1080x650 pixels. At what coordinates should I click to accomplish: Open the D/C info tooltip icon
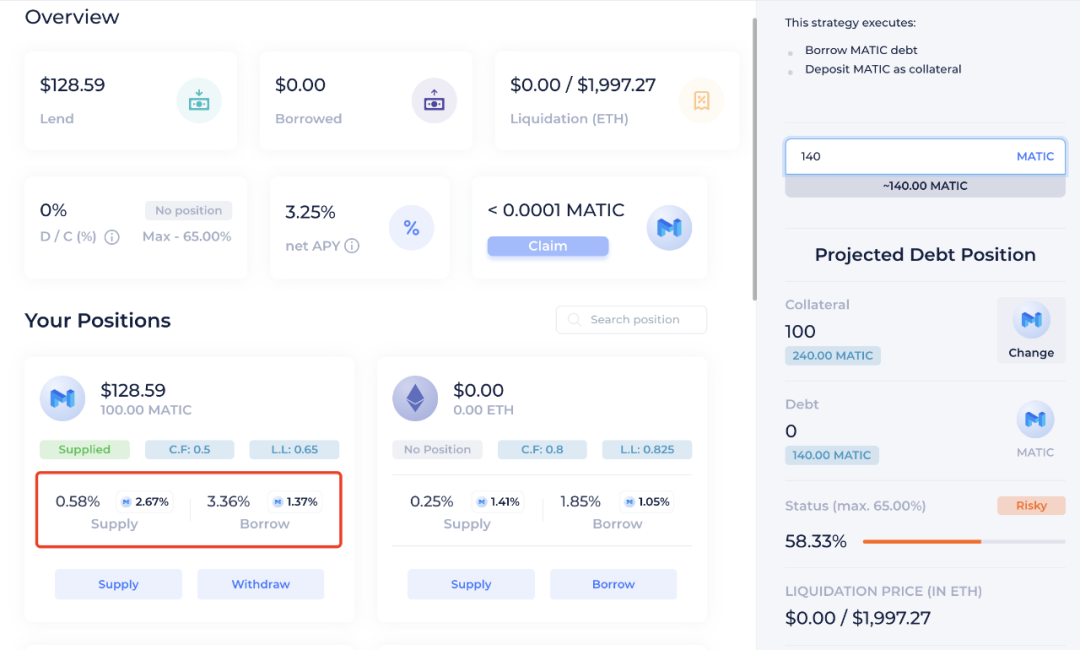click(110, 238)
